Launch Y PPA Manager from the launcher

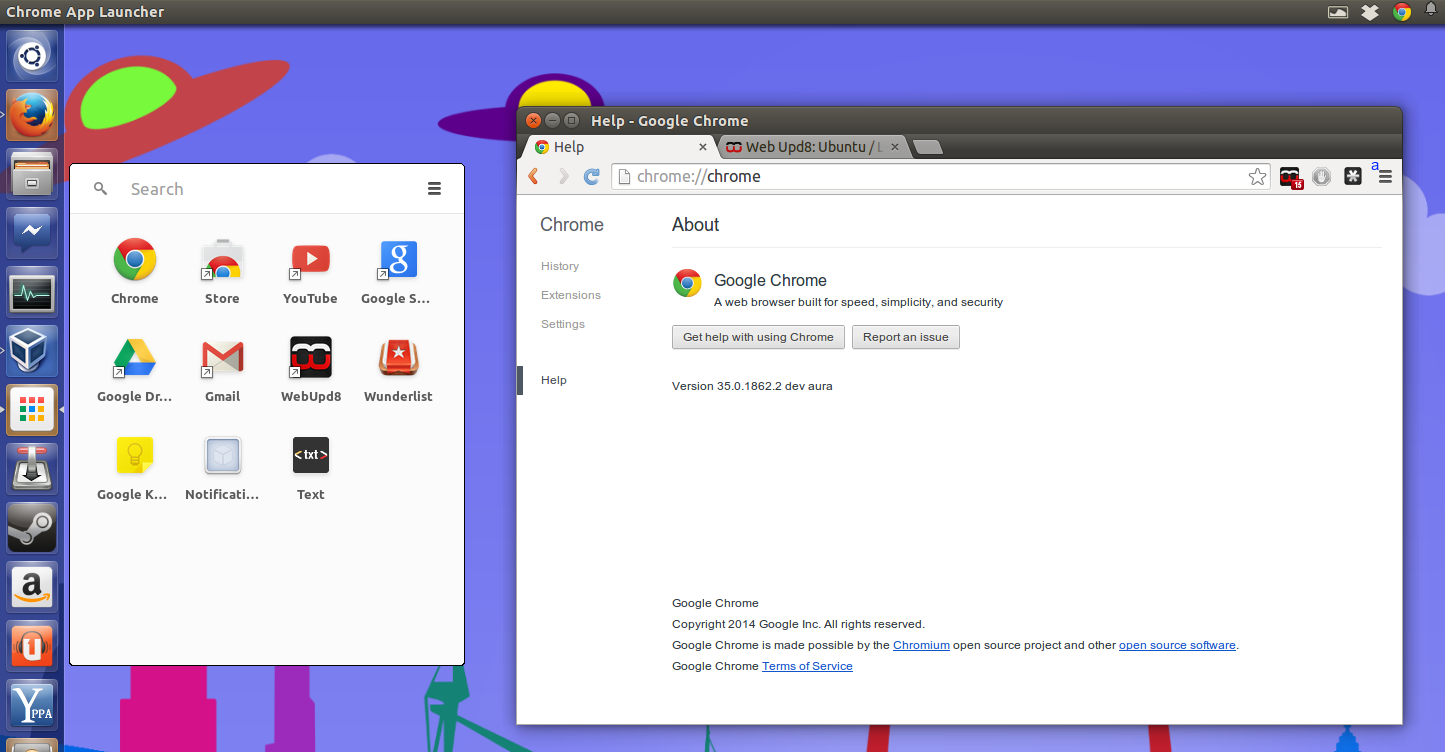click(x=32, y=705)
